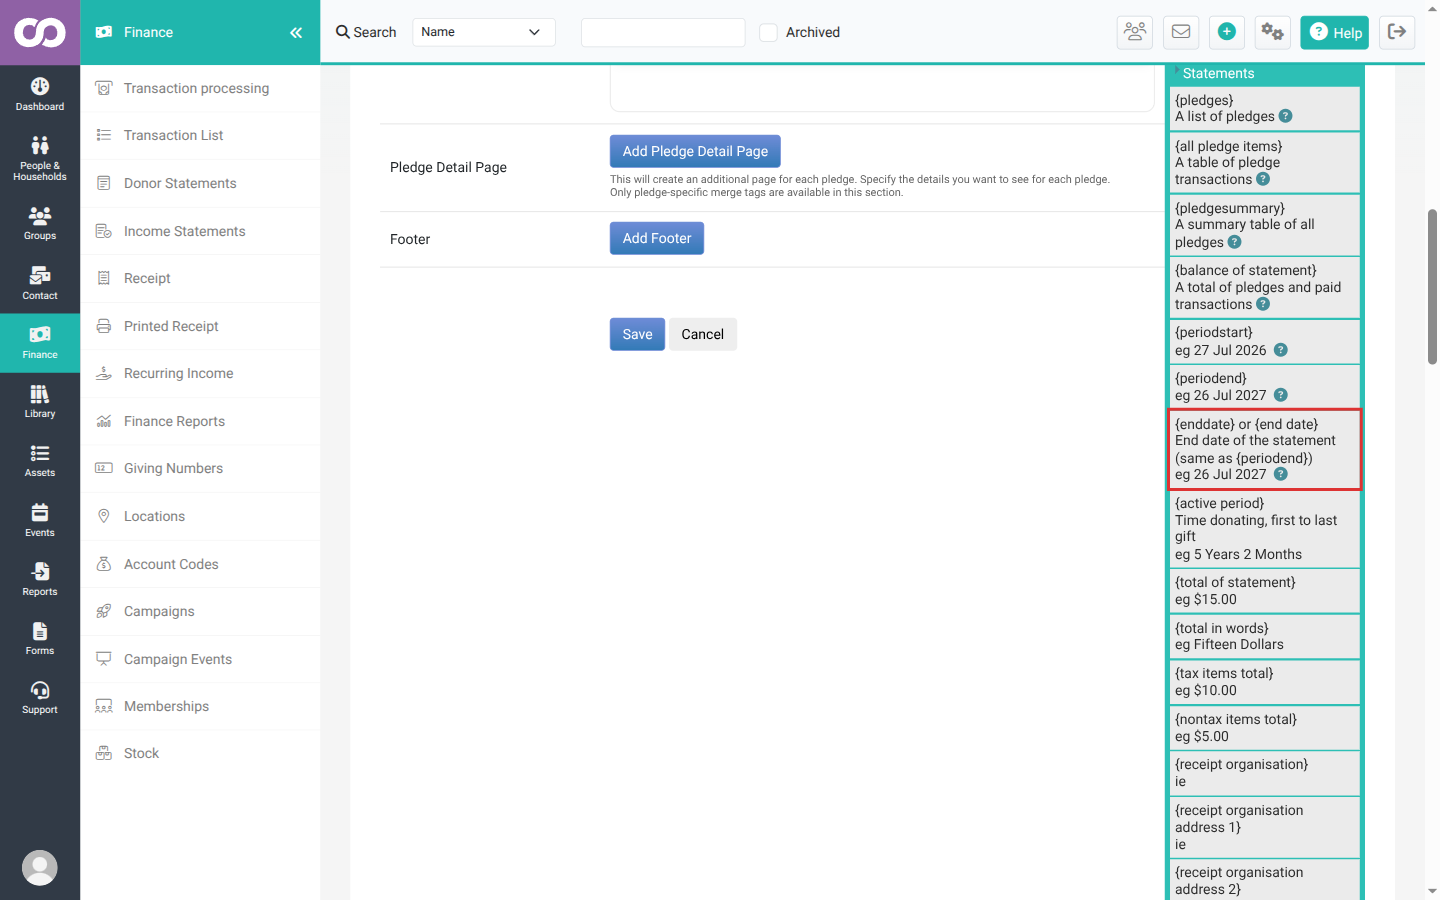
Task: Click help icon for {enddate} tag
Action: [x=1281, y=474]
